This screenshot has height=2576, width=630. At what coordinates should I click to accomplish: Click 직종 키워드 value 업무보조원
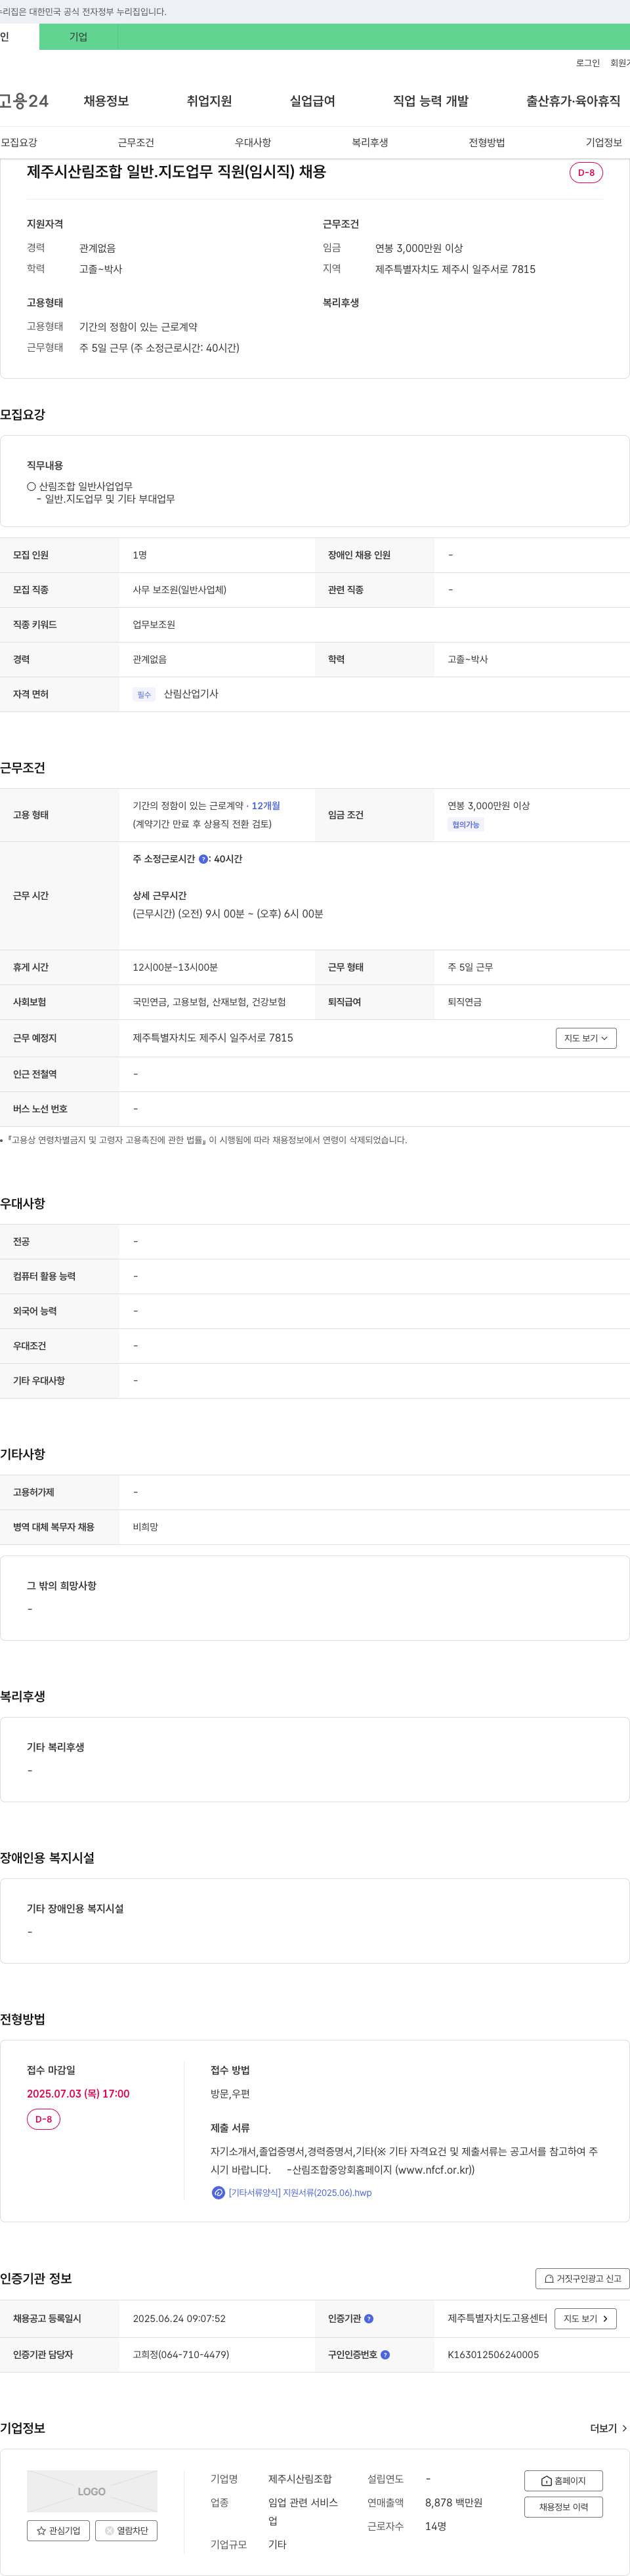[x=154, y=624]
